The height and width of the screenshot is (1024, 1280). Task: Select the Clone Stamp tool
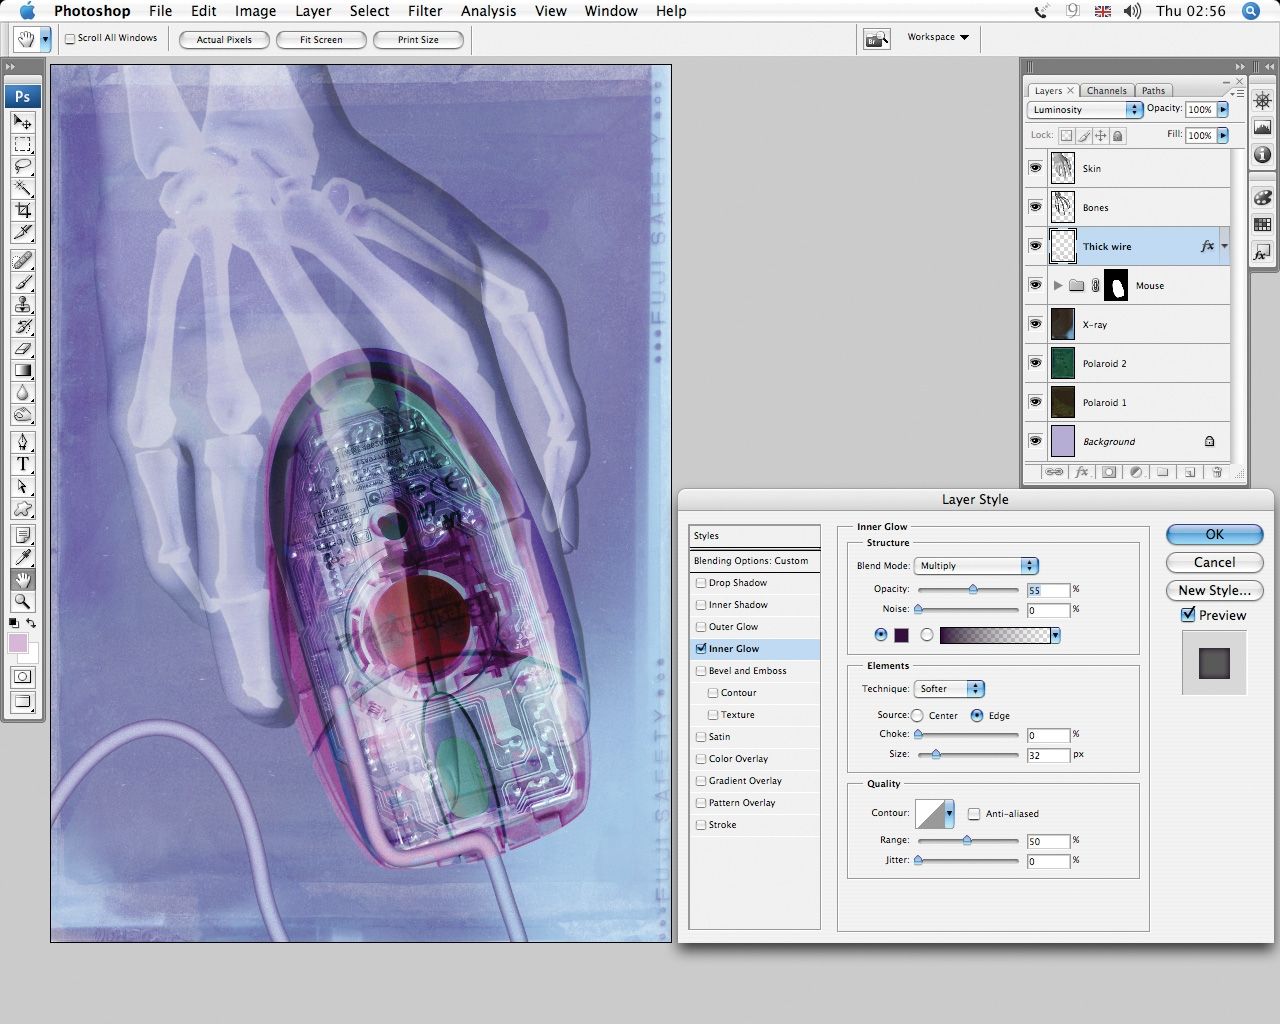(x=23, y=303)
